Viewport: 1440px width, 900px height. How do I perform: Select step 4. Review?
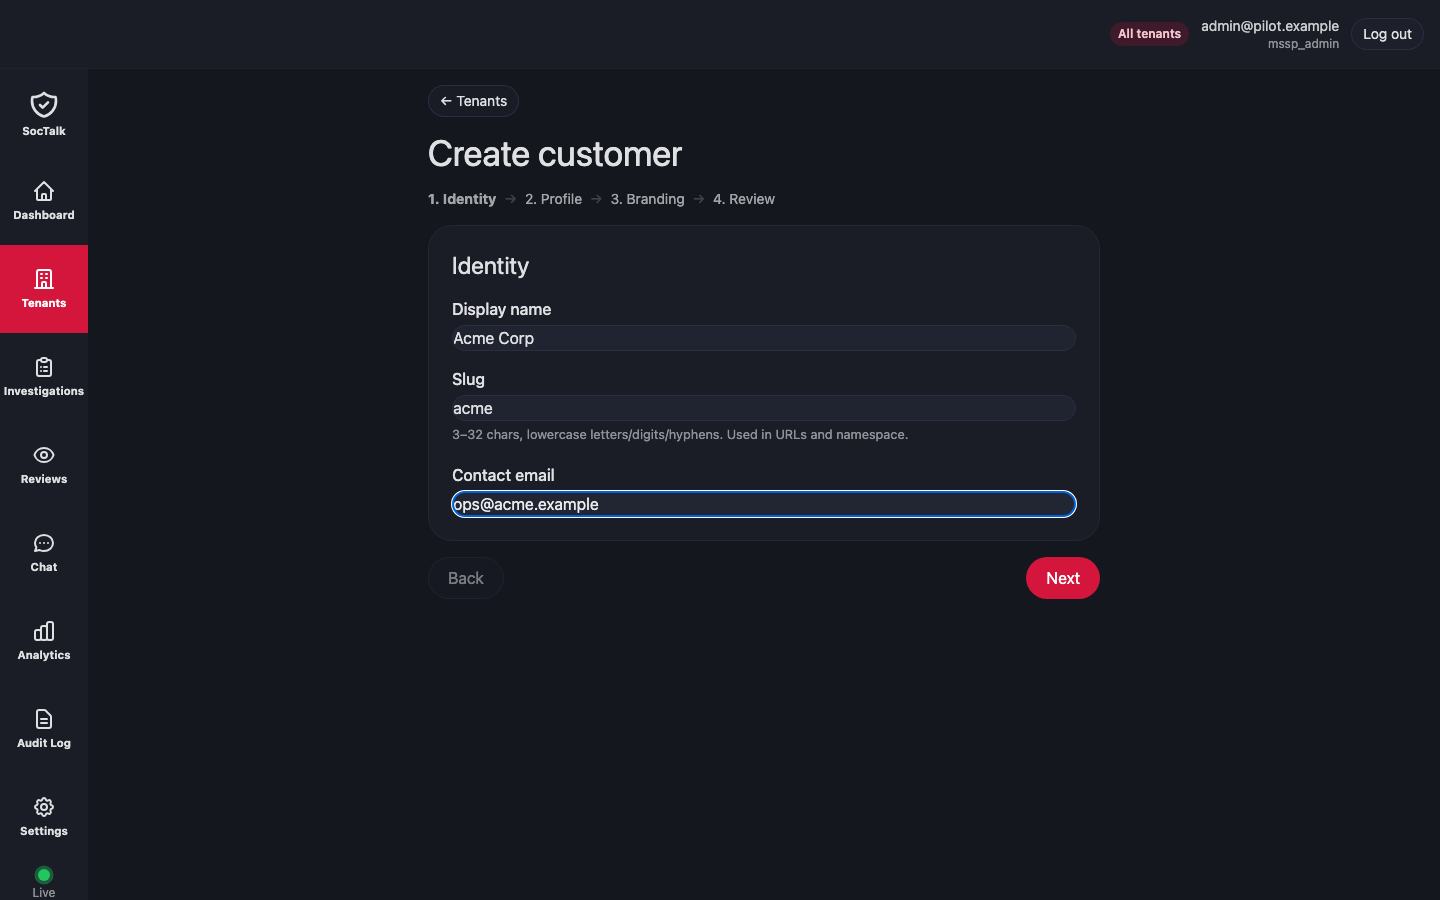[744, 199]
